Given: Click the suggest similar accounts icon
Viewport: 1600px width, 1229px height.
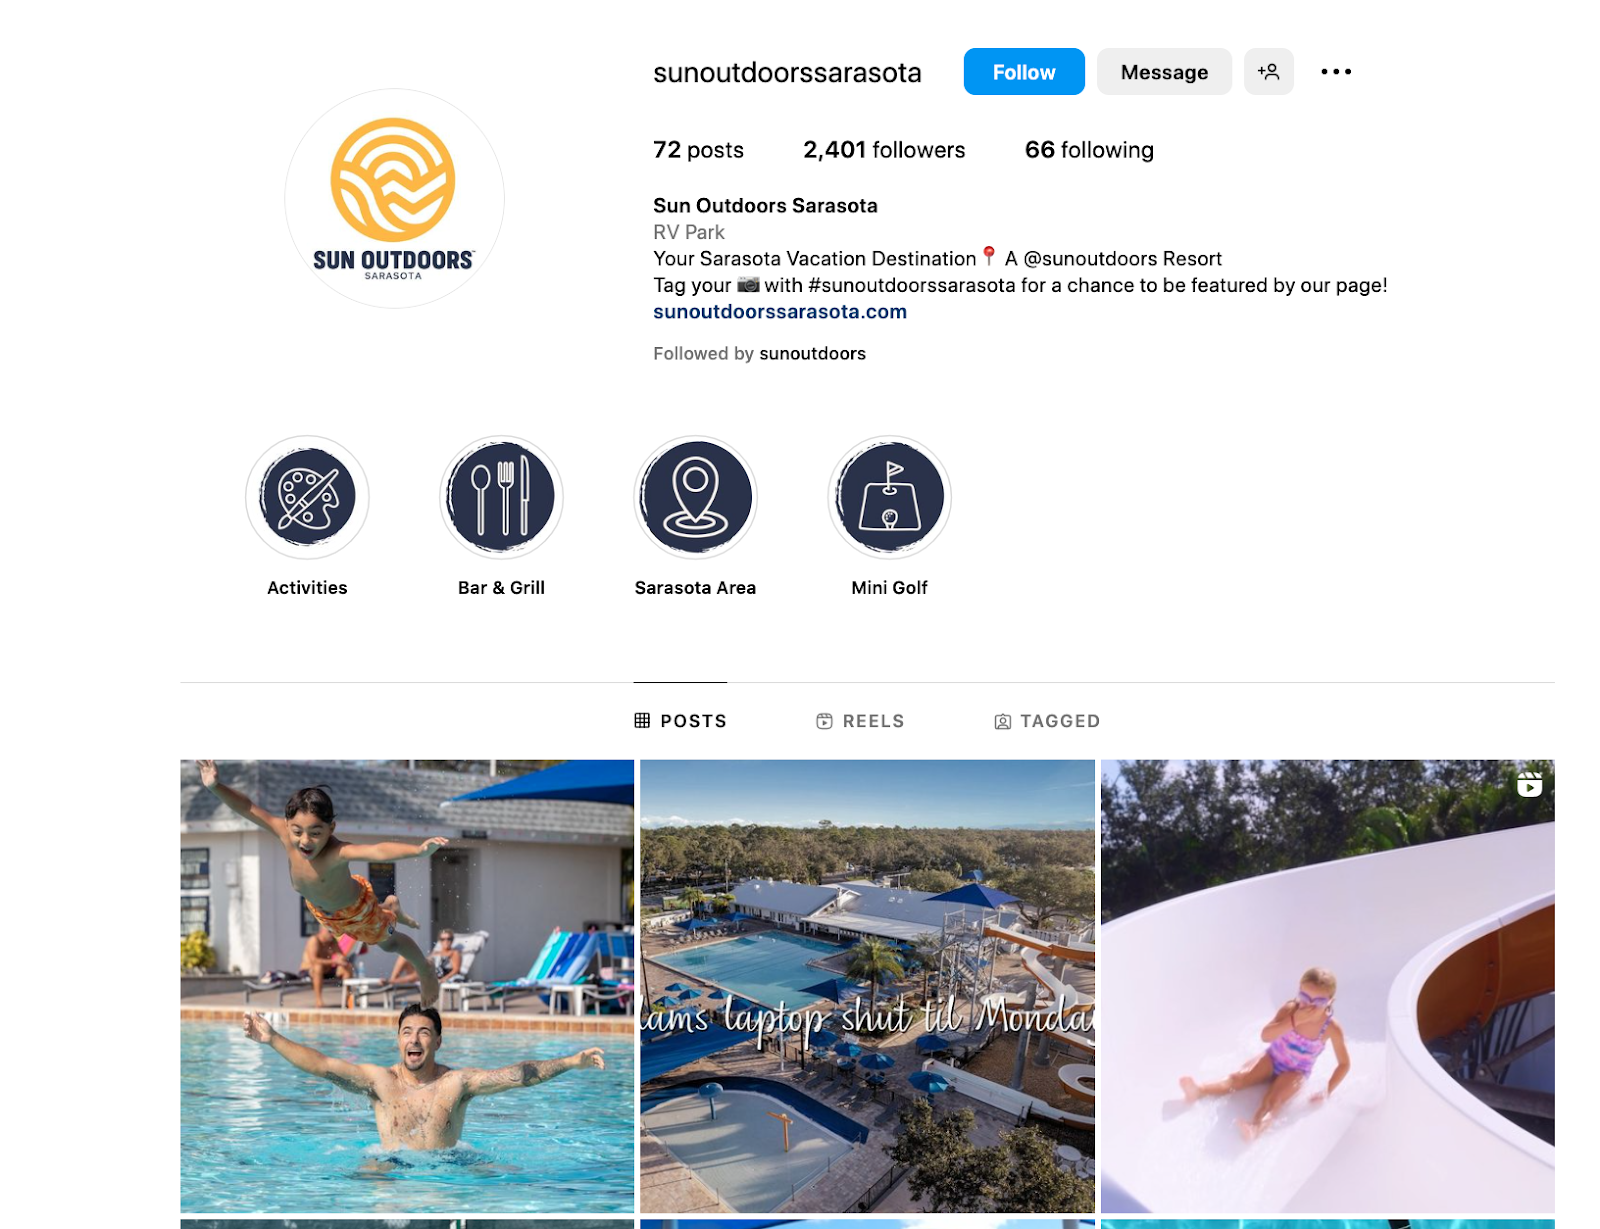Looking at the screenshot, I should (x=1268, y=72).
